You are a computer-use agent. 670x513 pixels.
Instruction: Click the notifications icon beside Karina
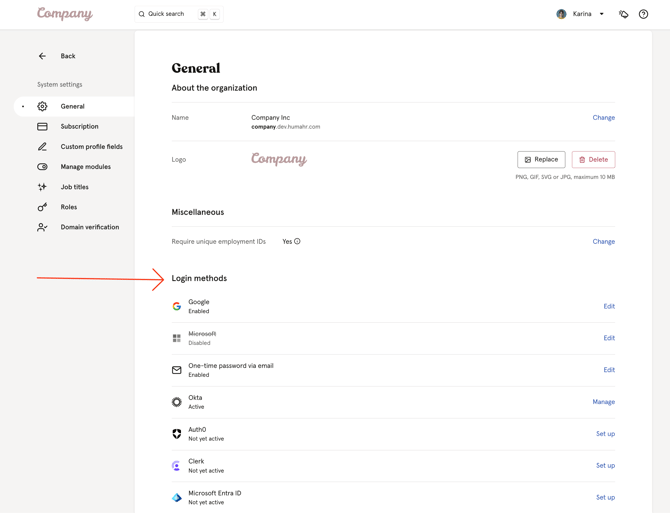623,14
